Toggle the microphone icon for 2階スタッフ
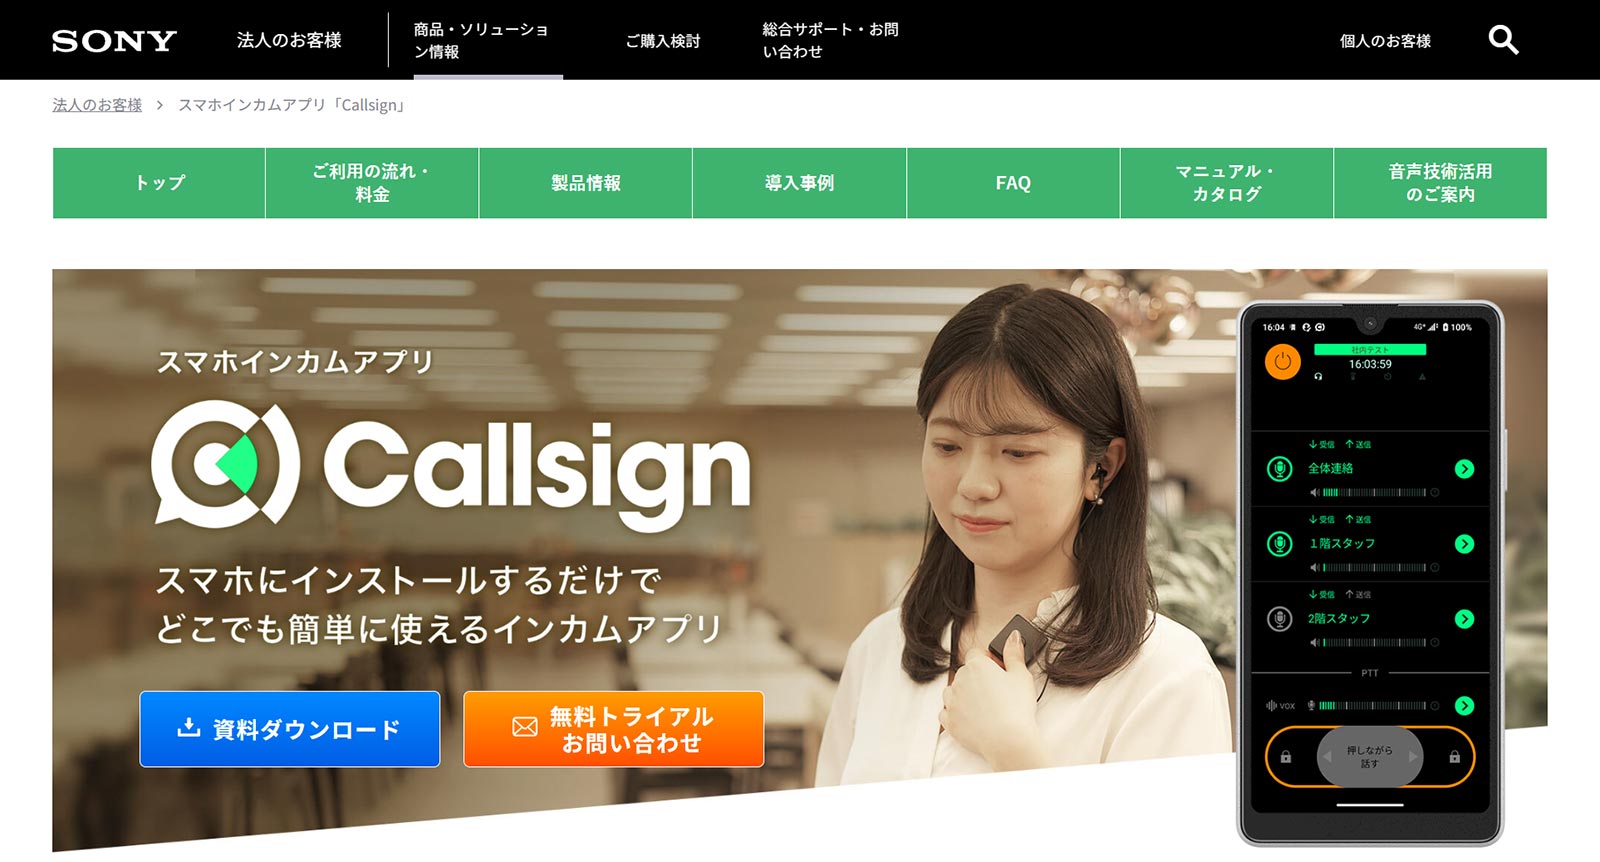 (x=1280, y=619)
